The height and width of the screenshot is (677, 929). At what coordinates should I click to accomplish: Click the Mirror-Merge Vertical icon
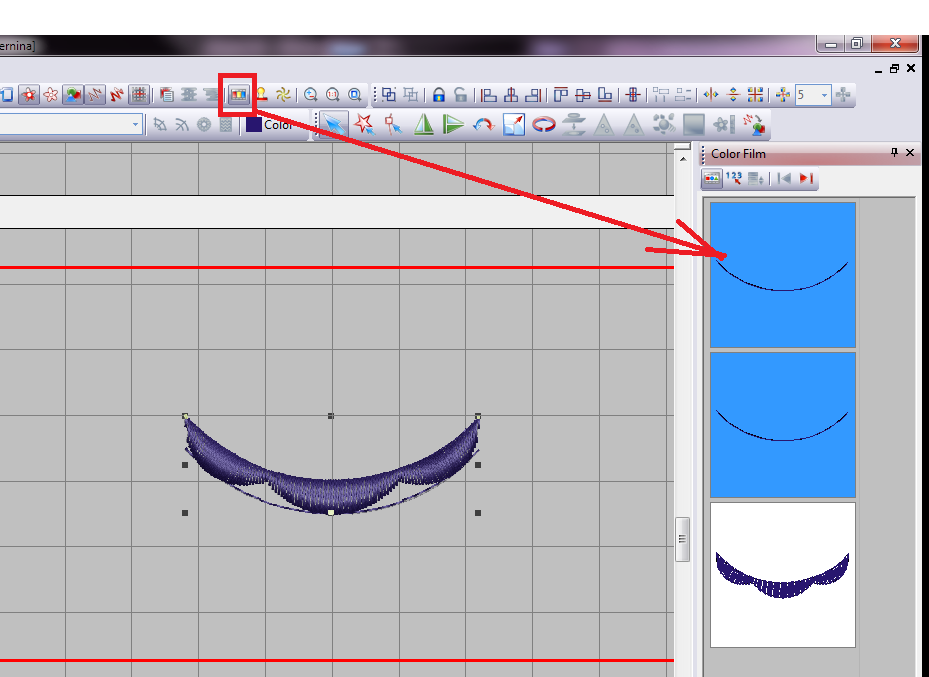coord(733,94)
